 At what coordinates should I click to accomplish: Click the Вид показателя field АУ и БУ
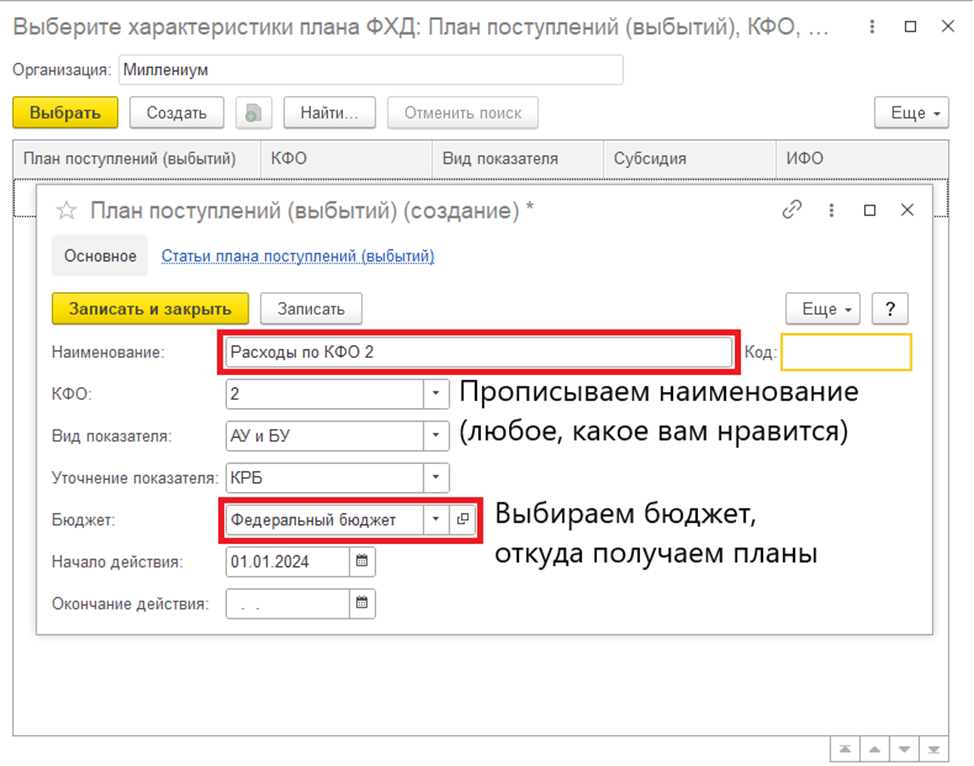325,435
